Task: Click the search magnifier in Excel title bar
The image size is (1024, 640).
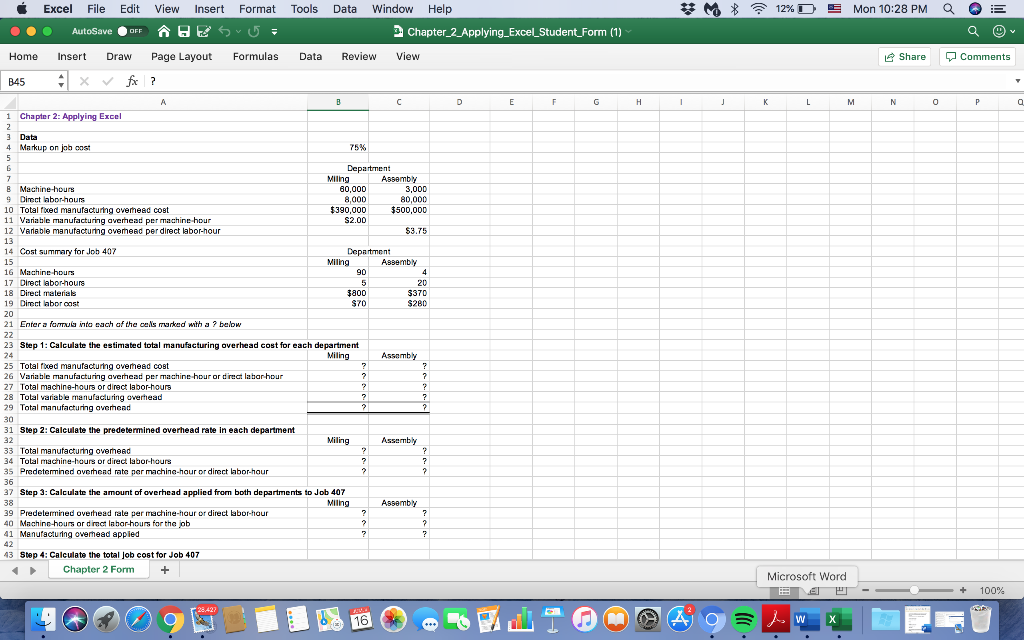Action: point(973,31)
